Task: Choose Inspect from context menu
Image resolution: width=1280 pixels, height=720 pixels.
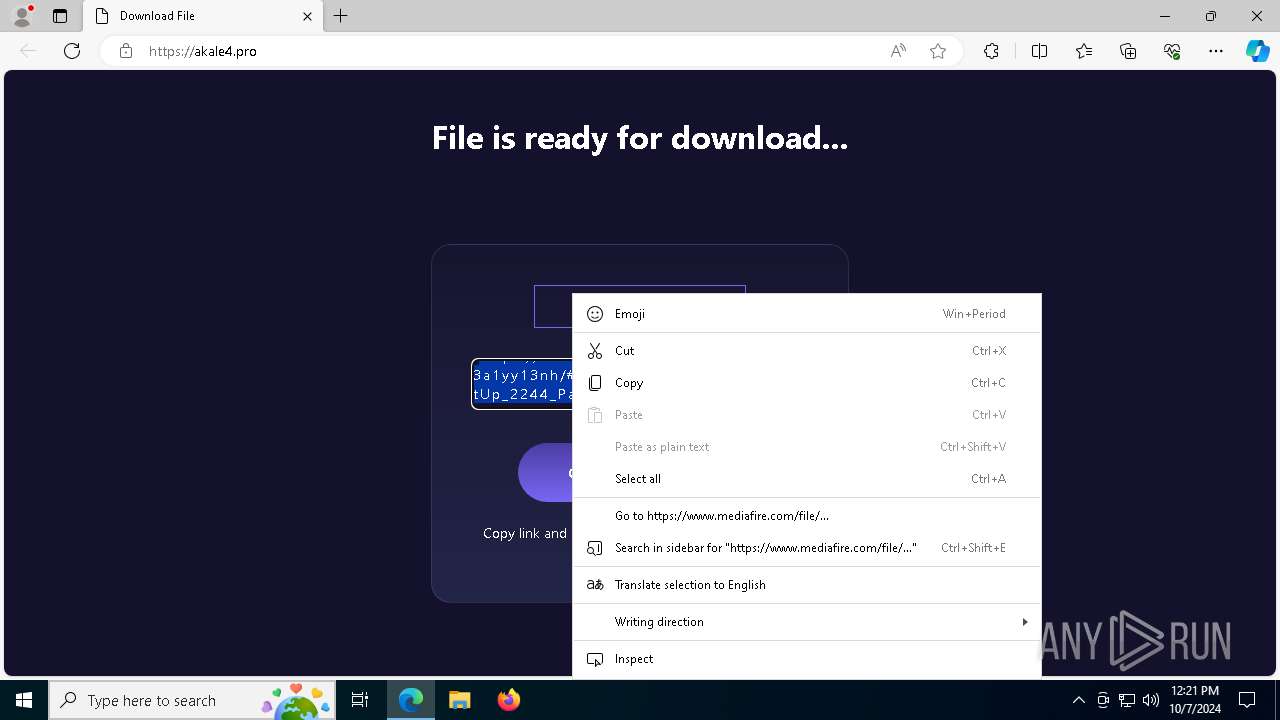Action: 806,659
